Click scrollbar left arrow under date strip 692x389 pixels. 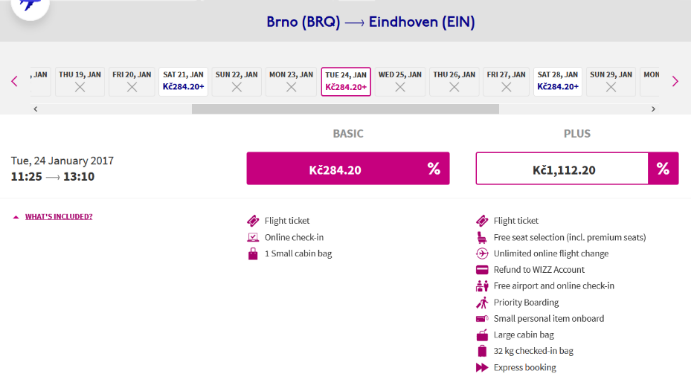point(36,109)
